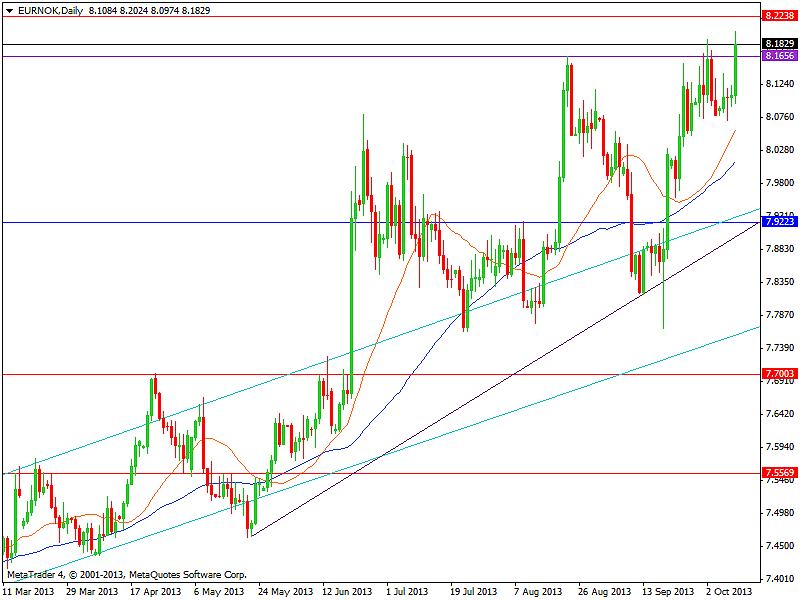Click the 8.0760 value on price axis

click(778, 117)
